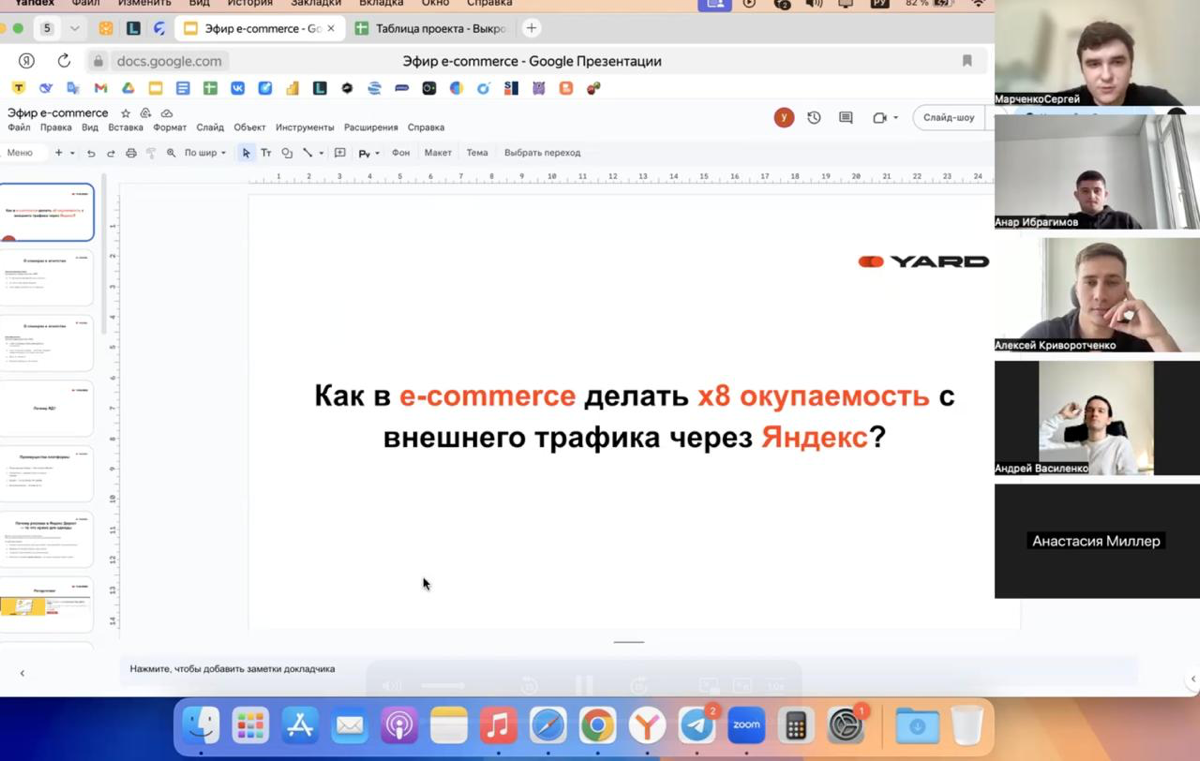The image size is (1200, 761).
Task: Star the Эфир e-commerce presentation
Action: click(126, 113)
